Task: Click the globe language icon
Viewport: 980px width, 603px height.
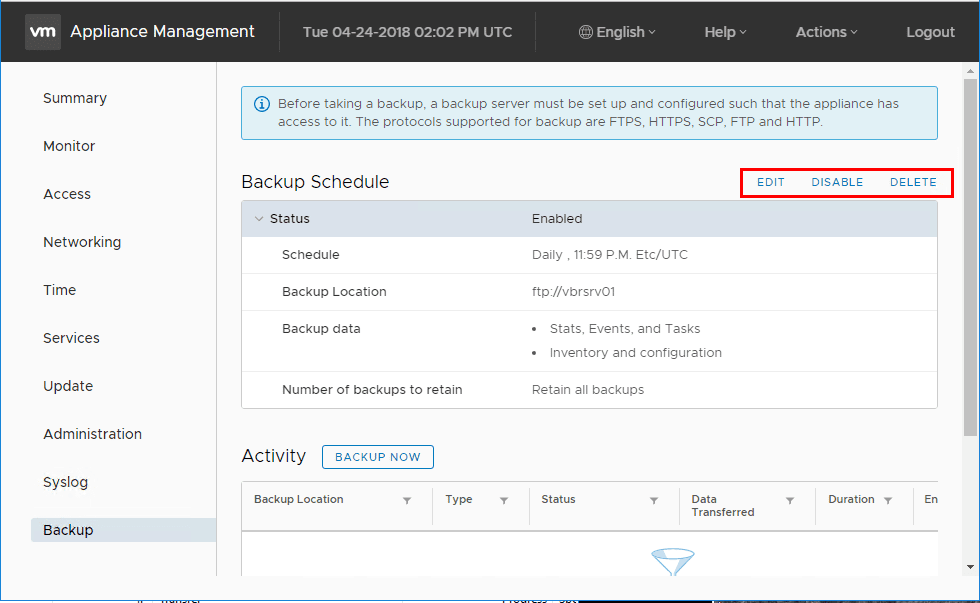Action: (x=586, y=32)
